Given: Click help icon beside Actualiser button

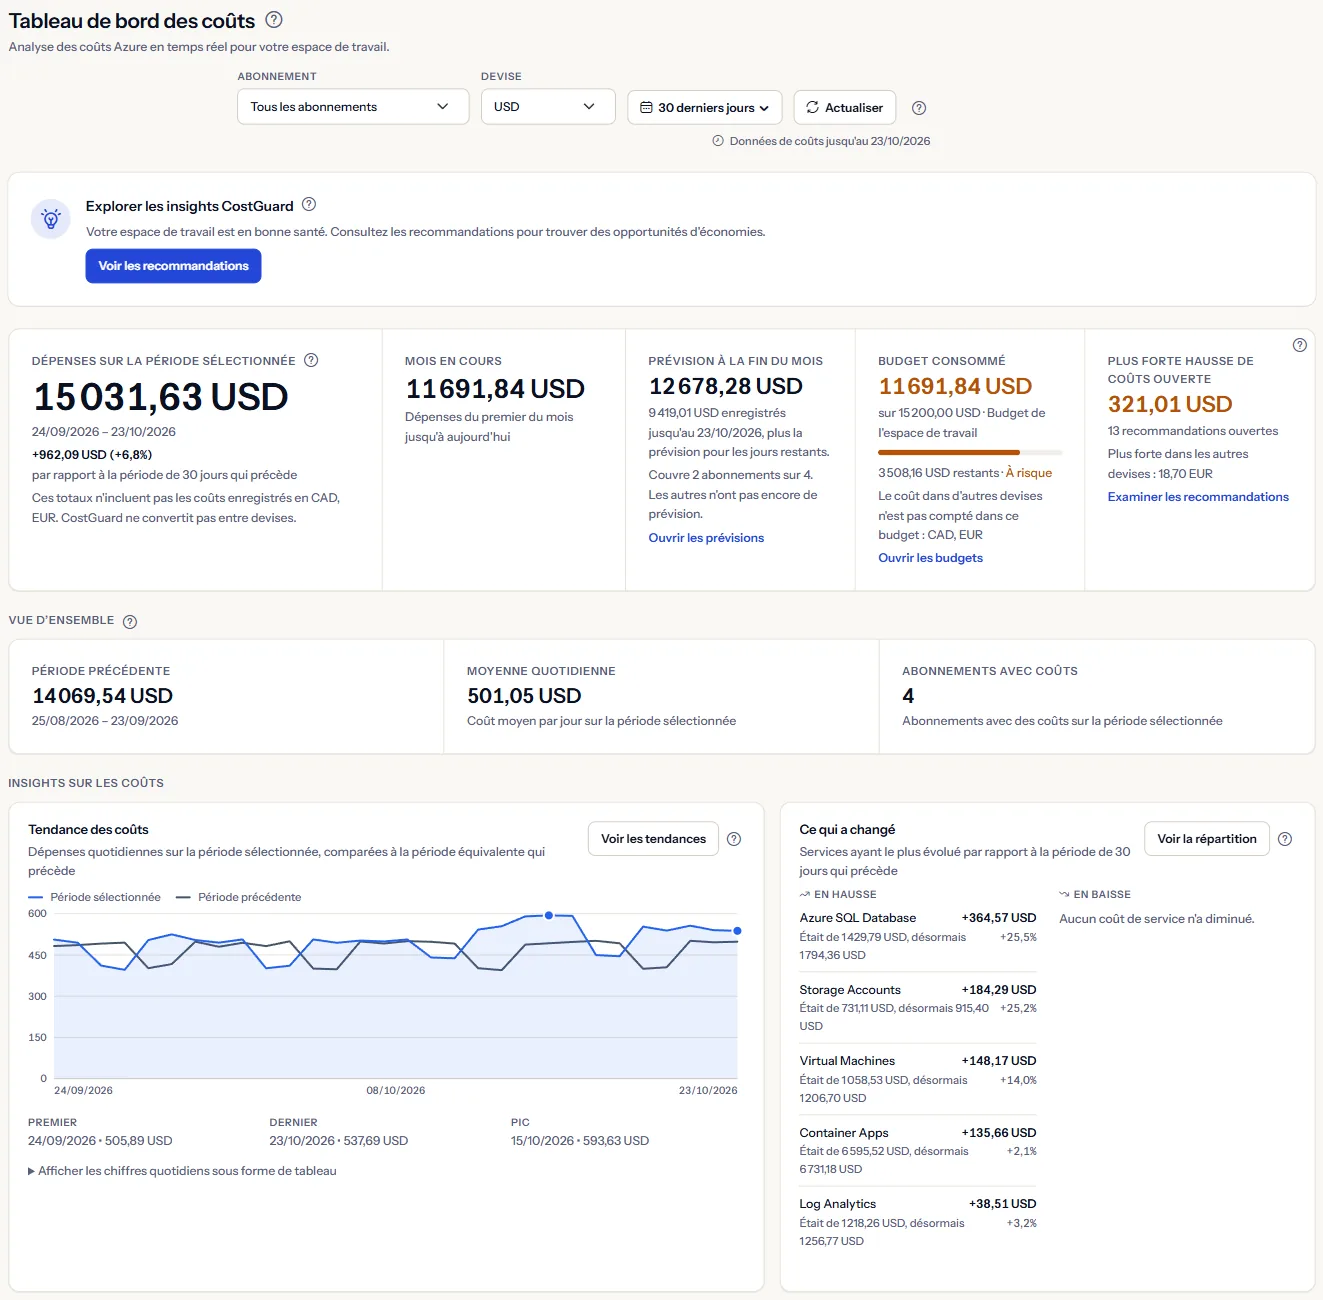Looking at the screenshot, I should 919,108.
